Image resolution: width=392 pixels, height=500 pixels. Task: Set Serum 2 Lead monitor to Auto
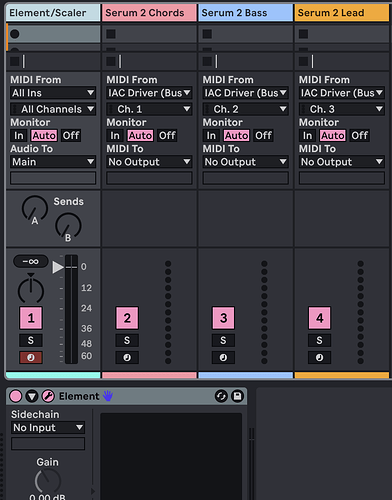tap(333, 136)
